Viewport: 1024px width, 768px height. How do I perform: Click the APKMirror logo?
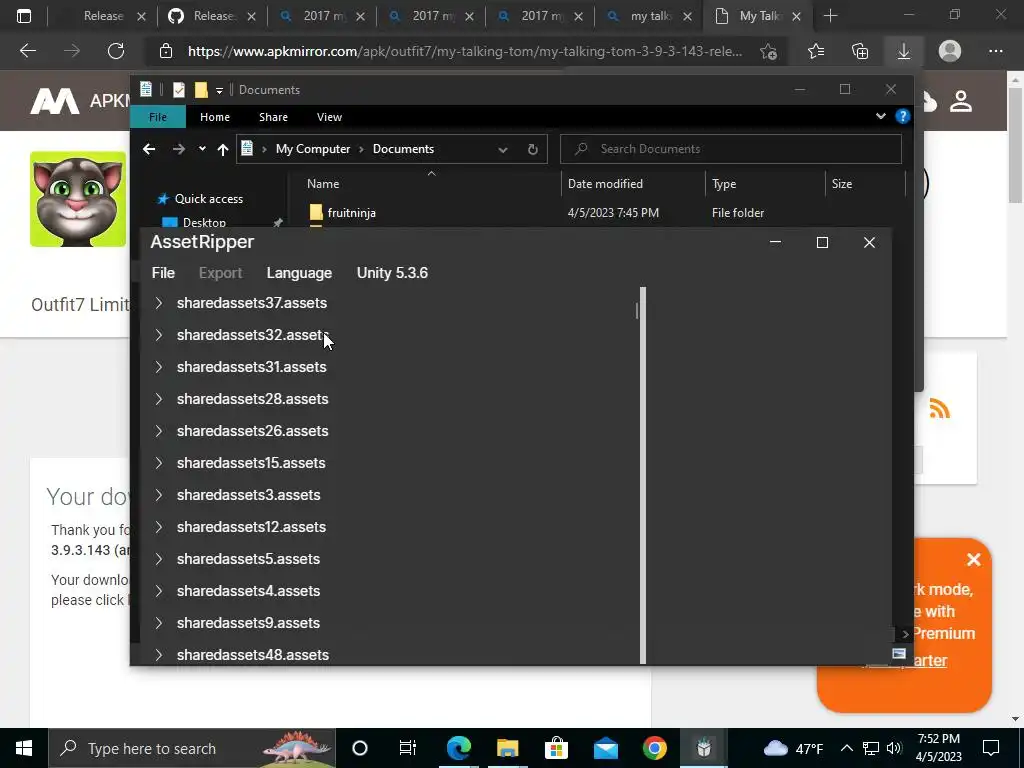click(55, 101)
